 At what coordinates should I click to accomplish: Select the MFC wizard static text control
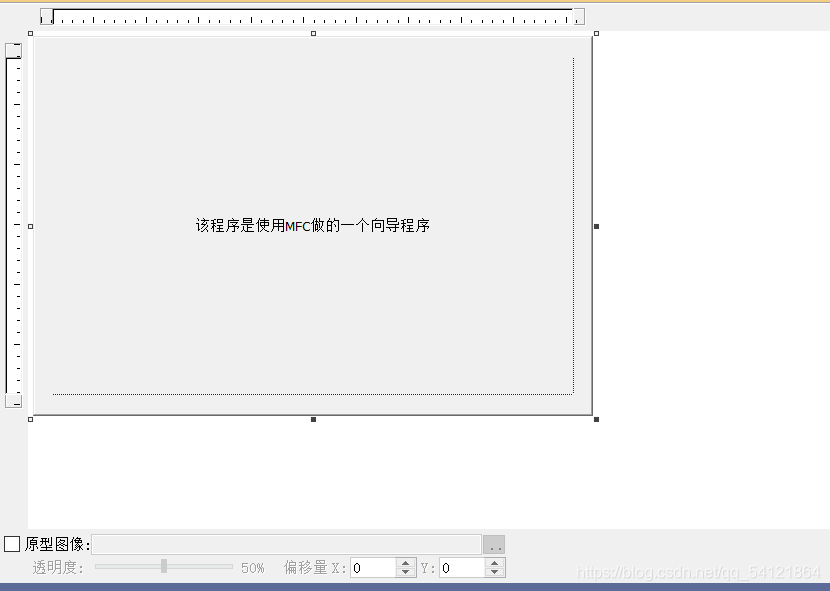pos(312,225)
